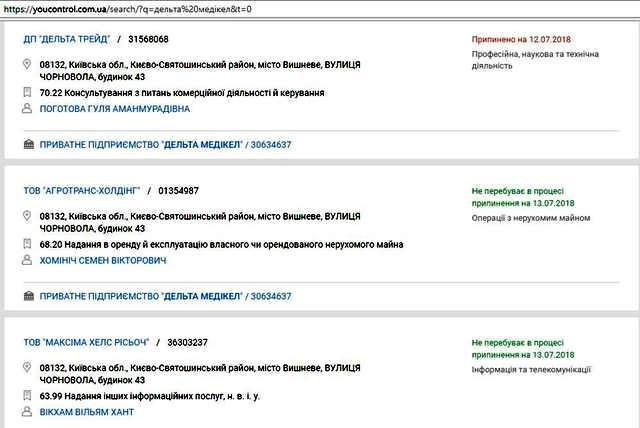Screen dimensions: 640x428
Task: View director Хомініч Семен Вікторович
Action: tap(102, 260)
